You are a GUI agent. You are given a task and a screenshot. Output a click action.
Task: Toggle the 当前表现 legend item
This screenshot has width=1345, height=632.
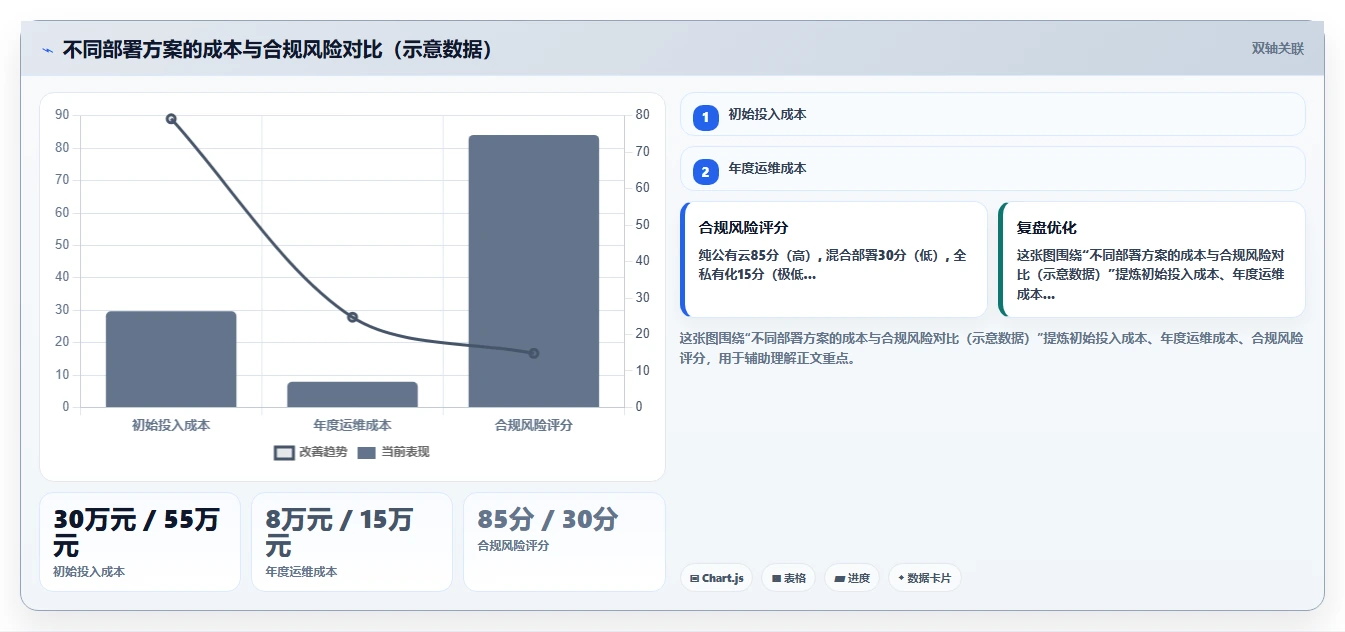pyautogui.click(x=393, y=452)
